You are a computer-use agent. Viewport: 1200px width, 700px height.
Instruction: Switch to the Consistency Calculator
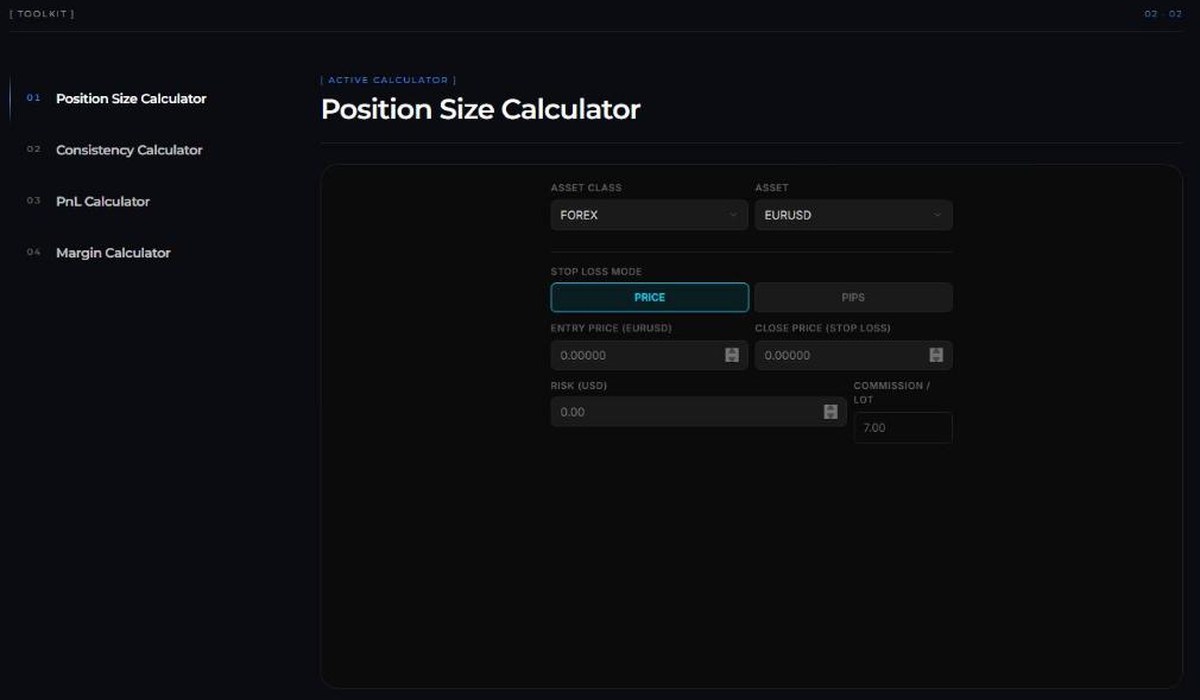click(x=129, y=150)
